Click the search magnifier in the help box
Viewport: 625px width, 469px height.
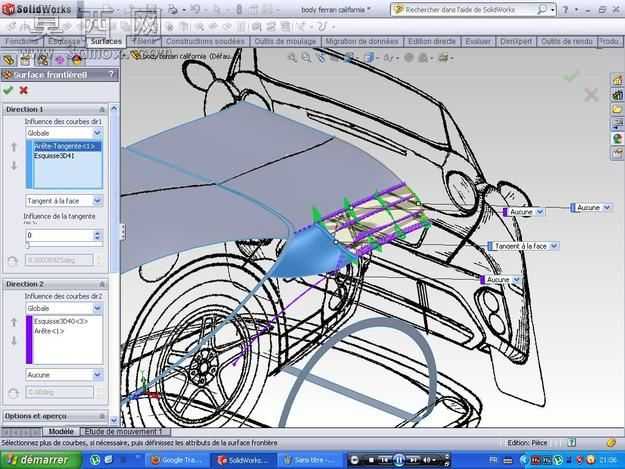tap(542, 10)
